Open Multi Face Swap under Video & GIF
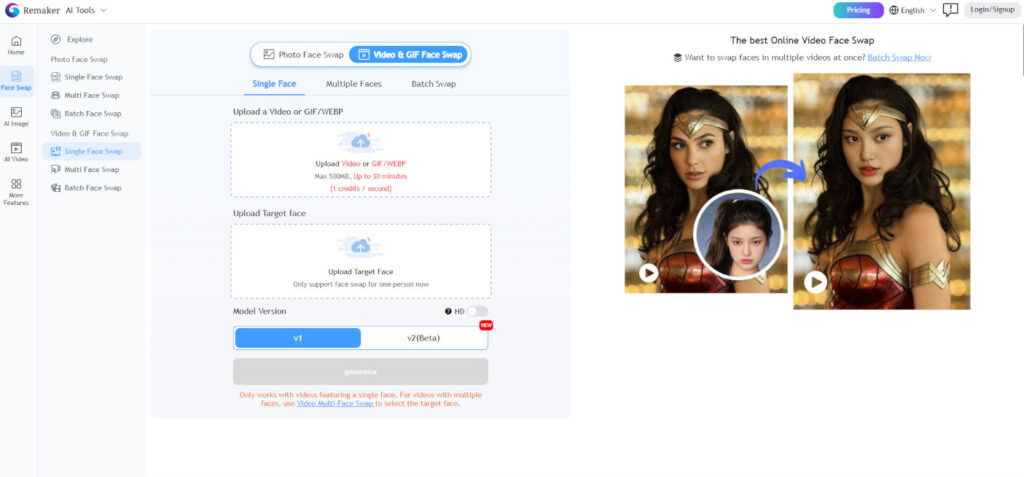1024x477 pixels. [86, 169]
